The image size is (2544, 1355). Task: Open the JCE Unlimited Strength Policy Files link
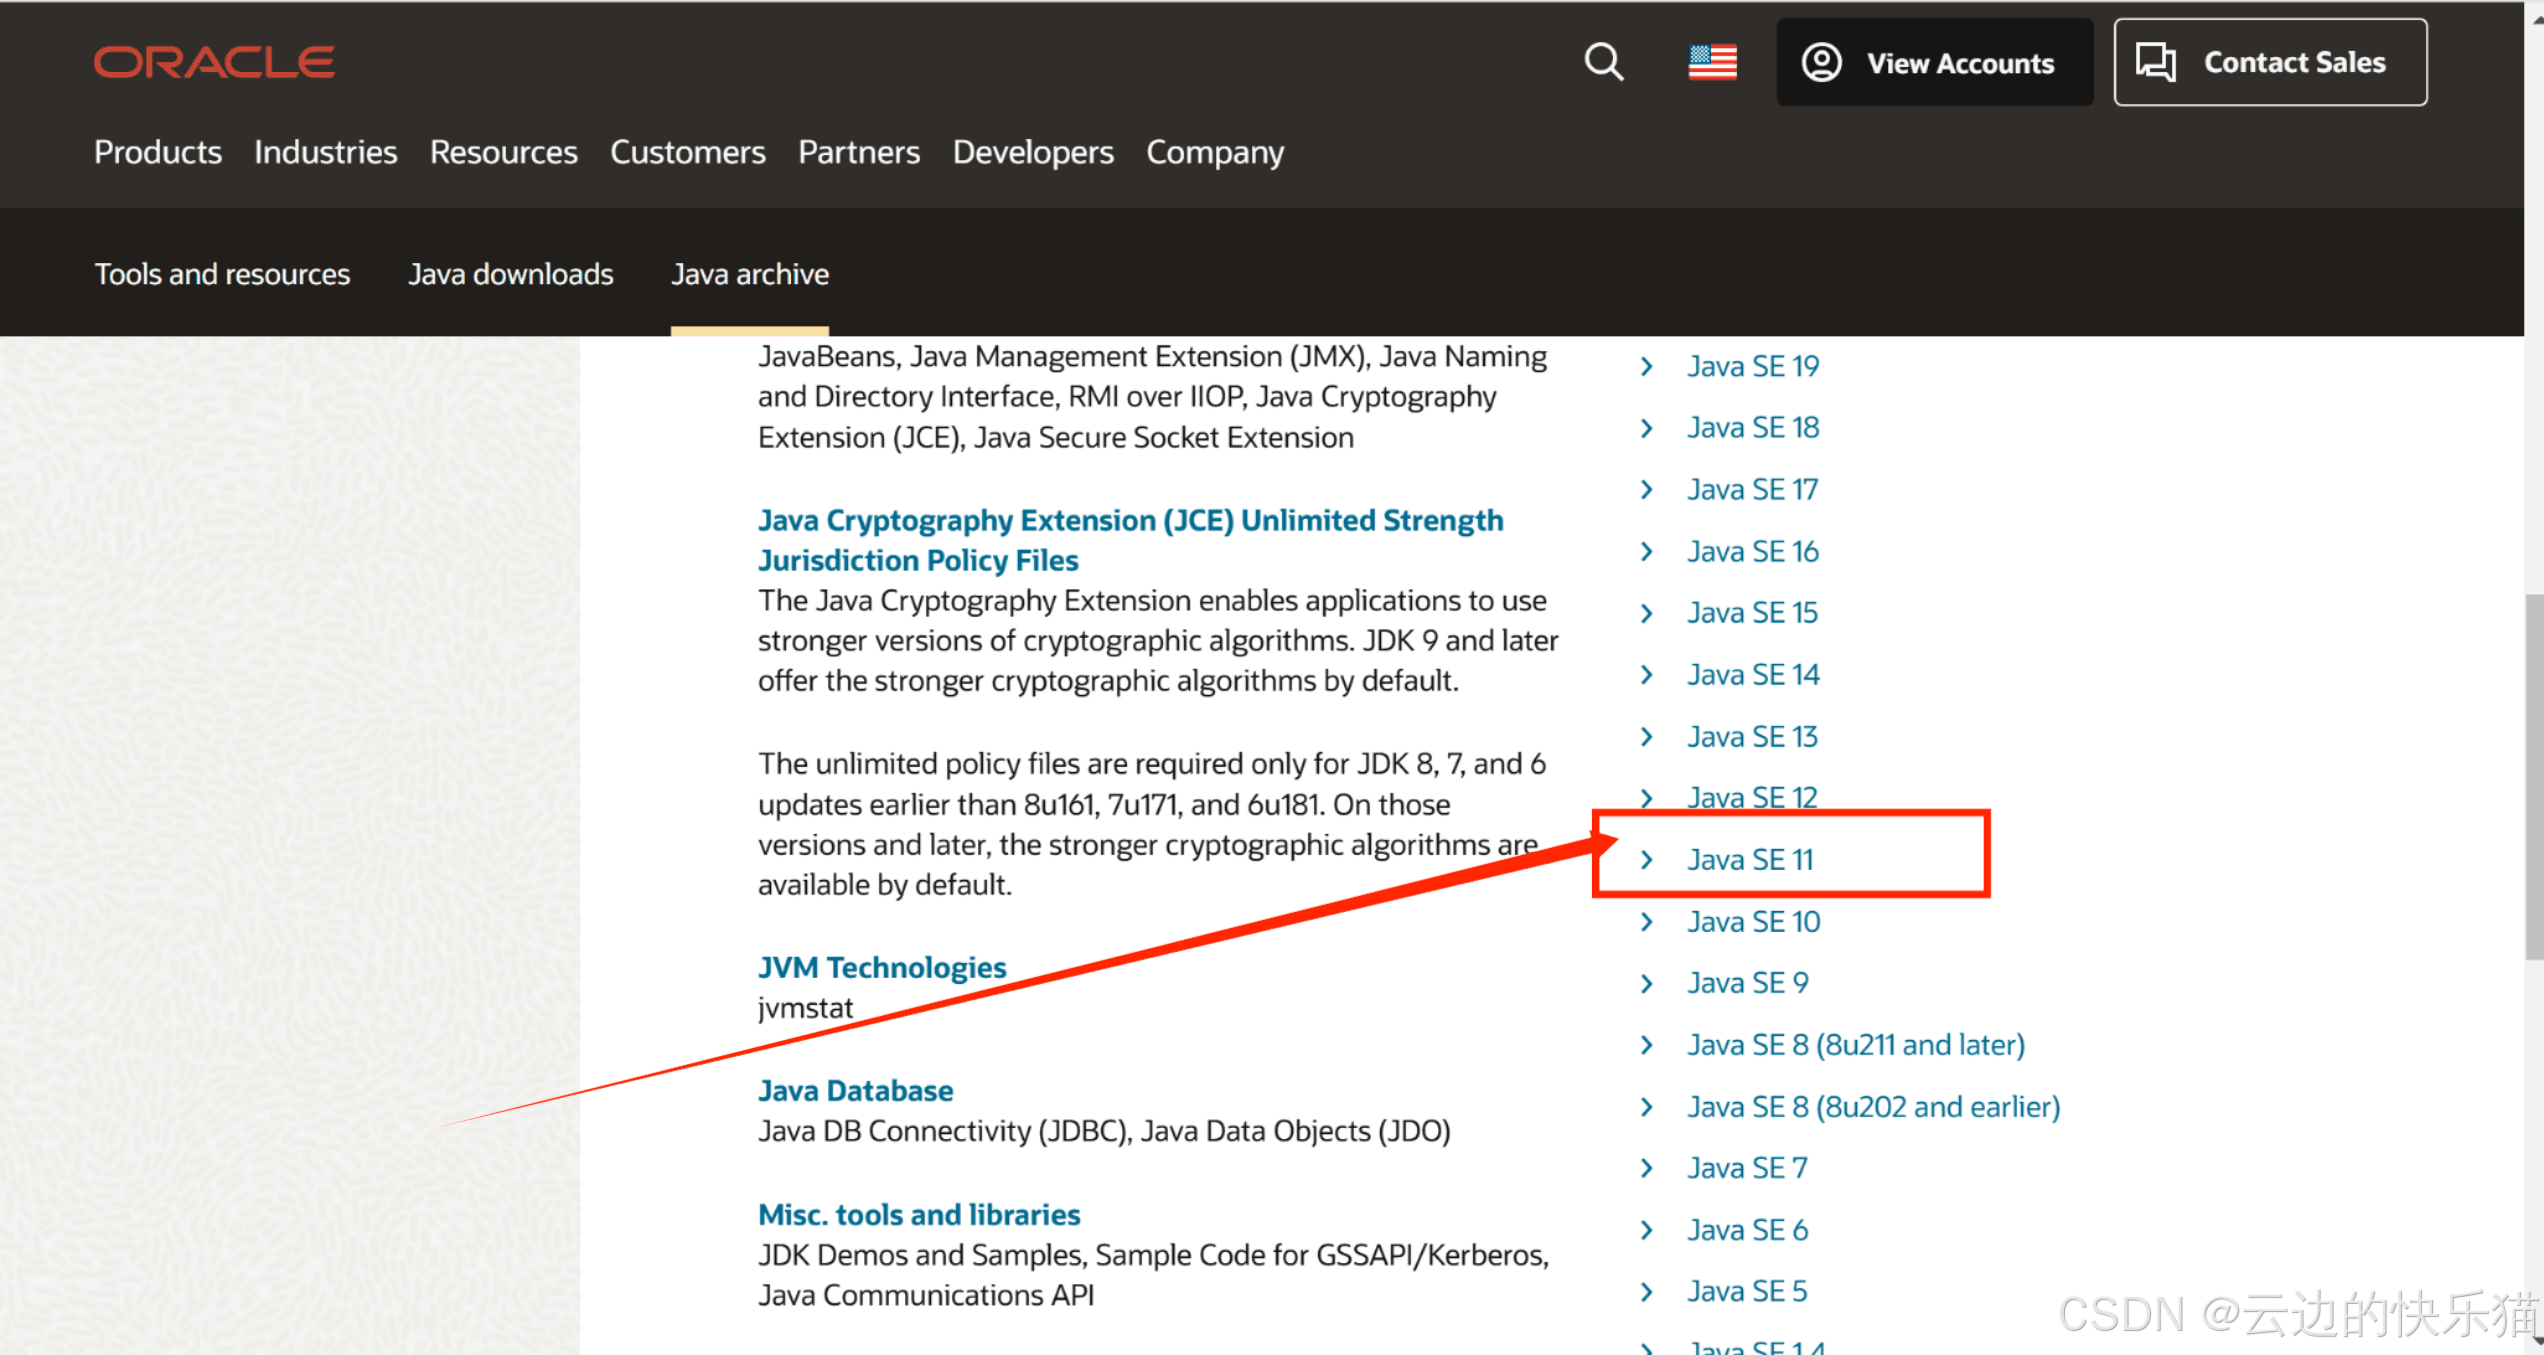tap(1130, 521)
